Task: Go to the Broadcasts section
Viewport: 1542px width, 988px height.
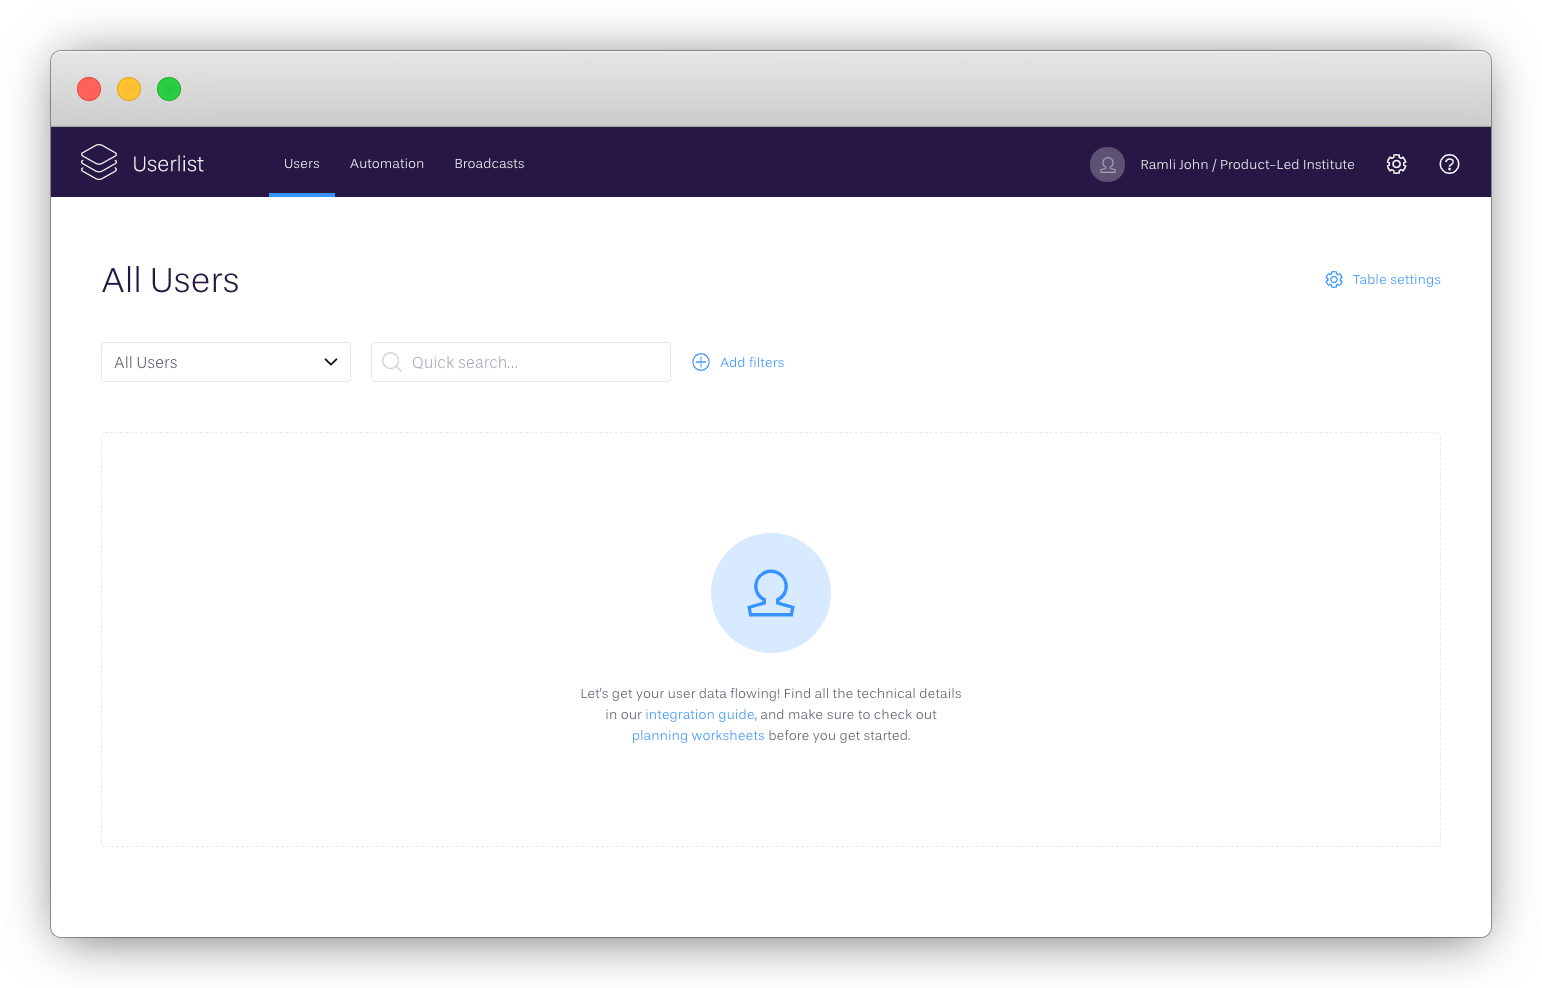Action: pos(489,163)
